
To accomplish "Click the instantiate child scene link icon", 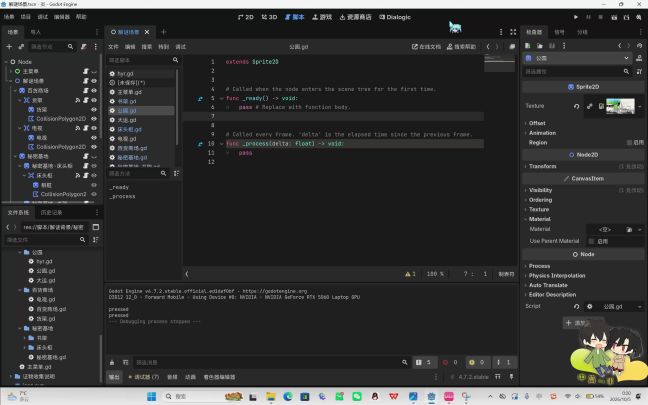I will [x=21, y=47].
